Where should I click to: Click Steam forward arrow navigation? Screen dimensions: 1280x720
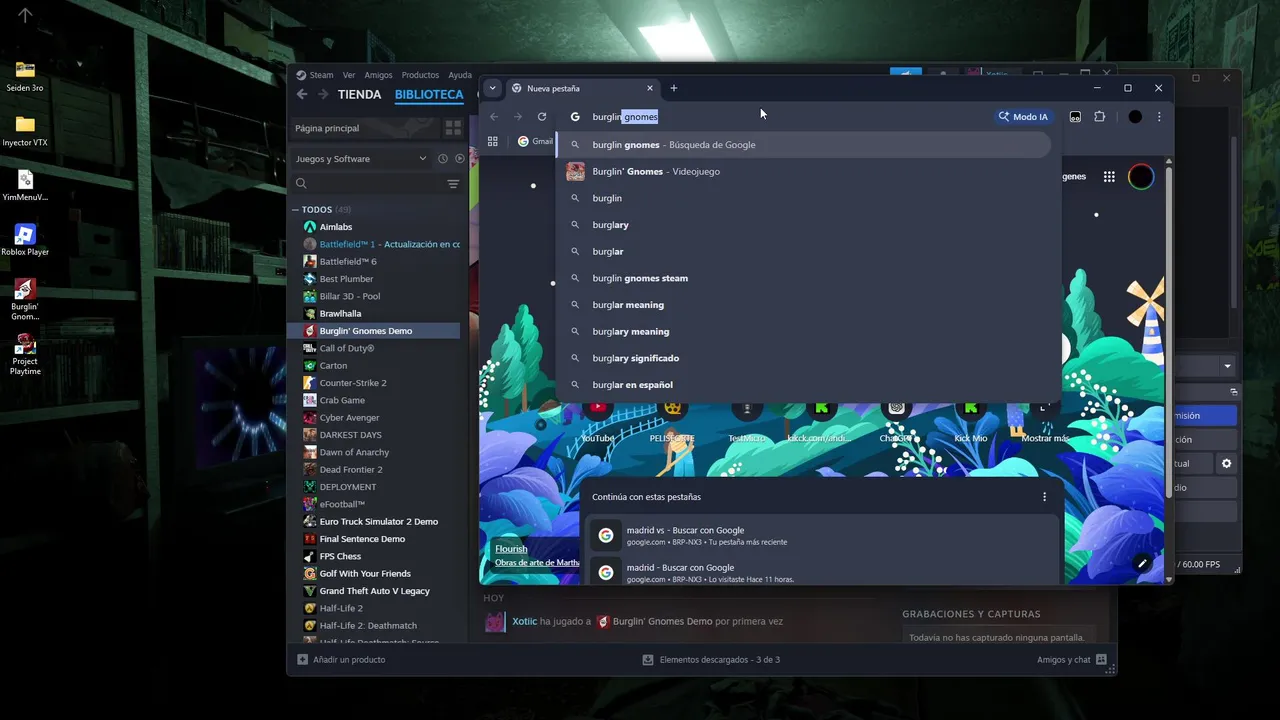click(323, 94)
